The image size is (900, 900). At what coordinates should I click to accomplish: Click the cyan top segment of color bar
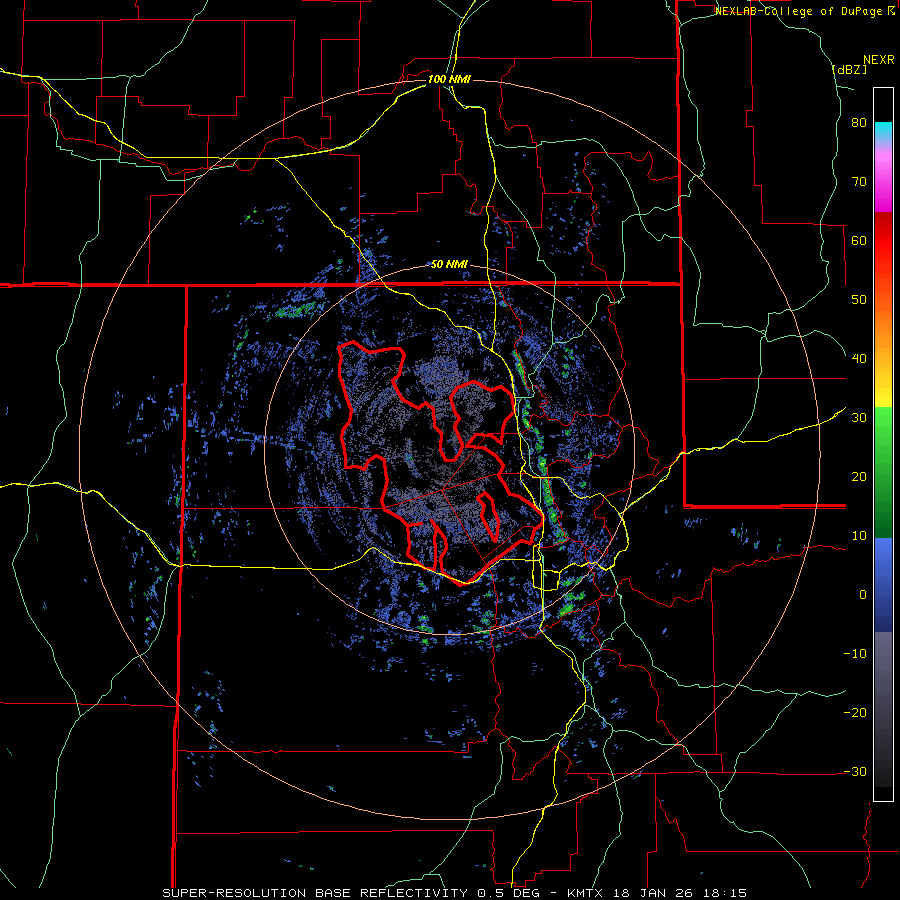(883, 131)
